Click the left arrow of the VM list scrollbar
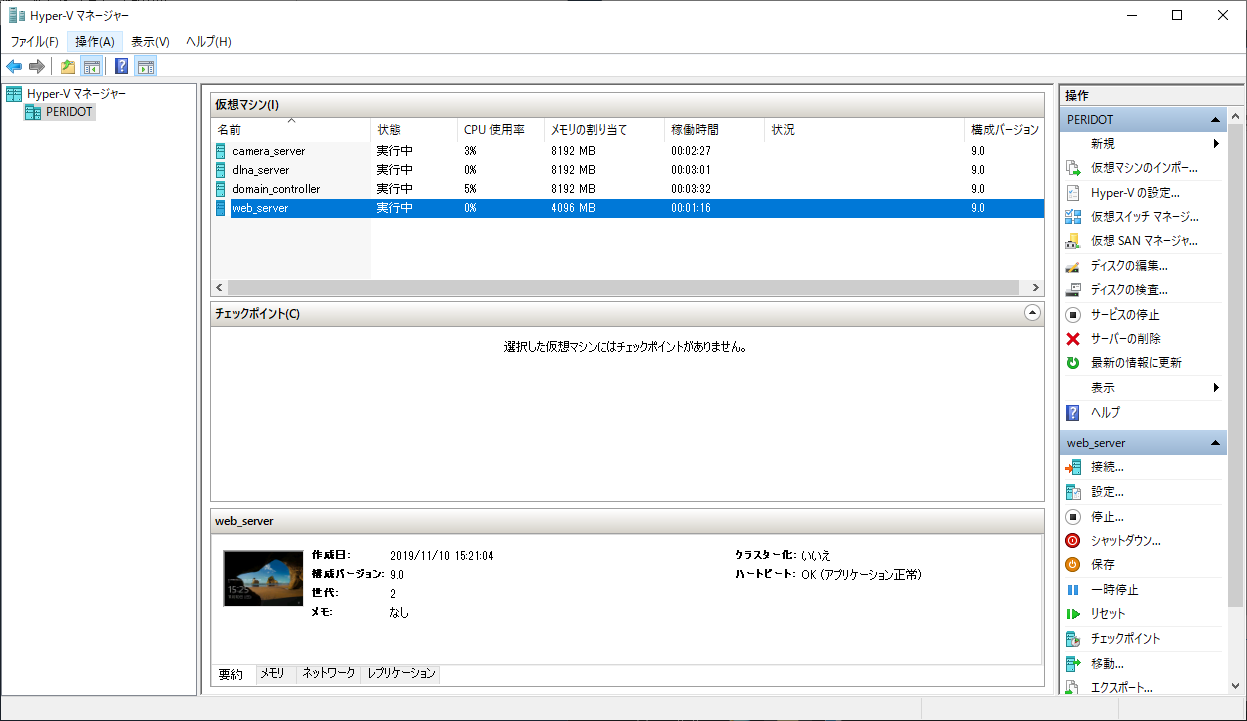 point(220,288)
